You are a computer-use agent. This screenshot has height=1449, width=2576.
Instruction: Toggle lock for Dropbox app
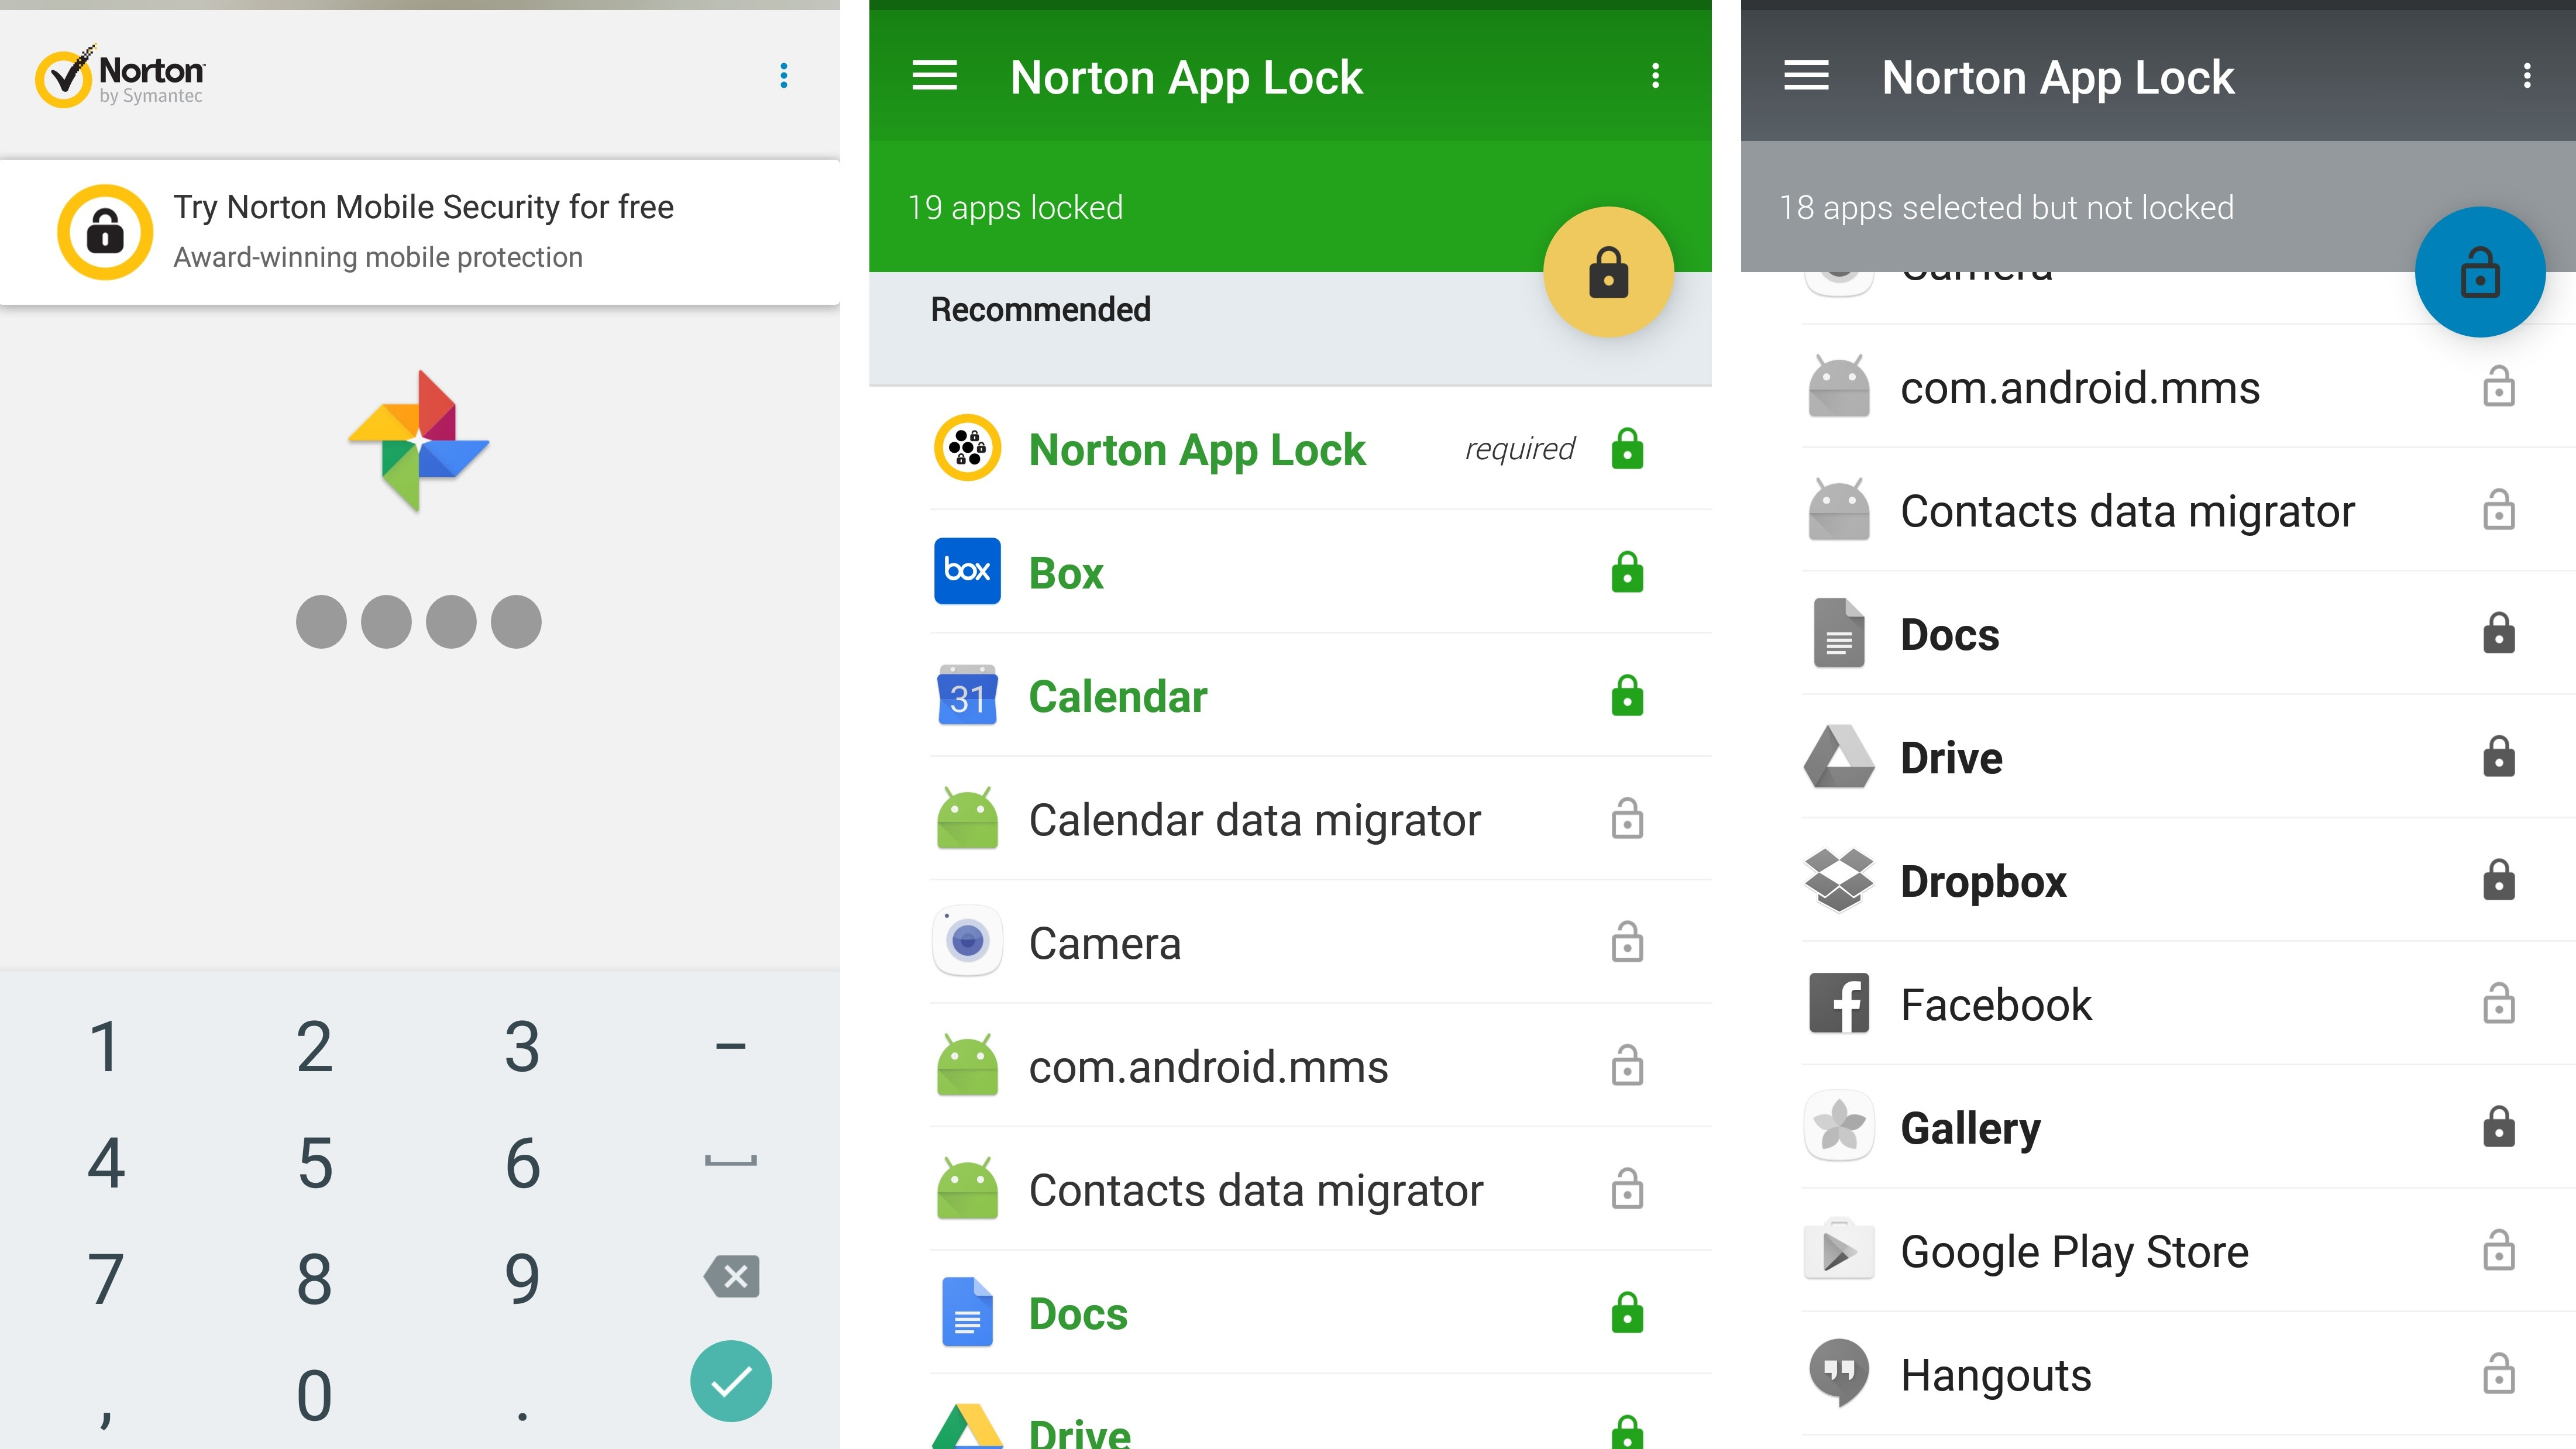(2498, 881)
